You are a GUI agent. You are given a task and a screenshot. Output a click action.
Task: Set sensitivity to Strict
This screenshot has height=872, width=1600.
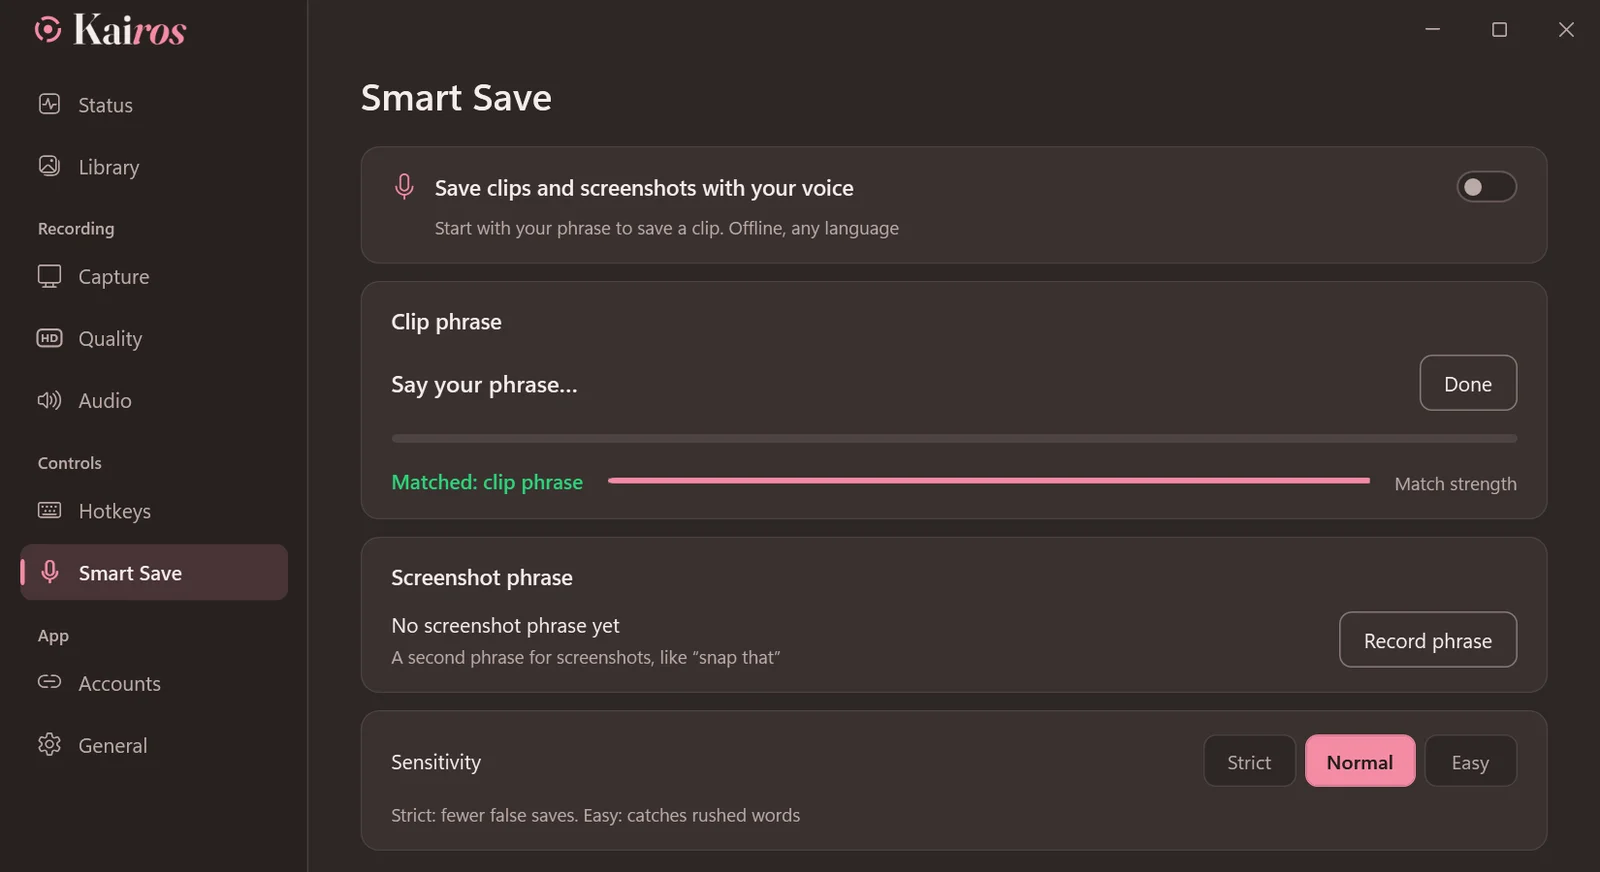click(1249, 762)
